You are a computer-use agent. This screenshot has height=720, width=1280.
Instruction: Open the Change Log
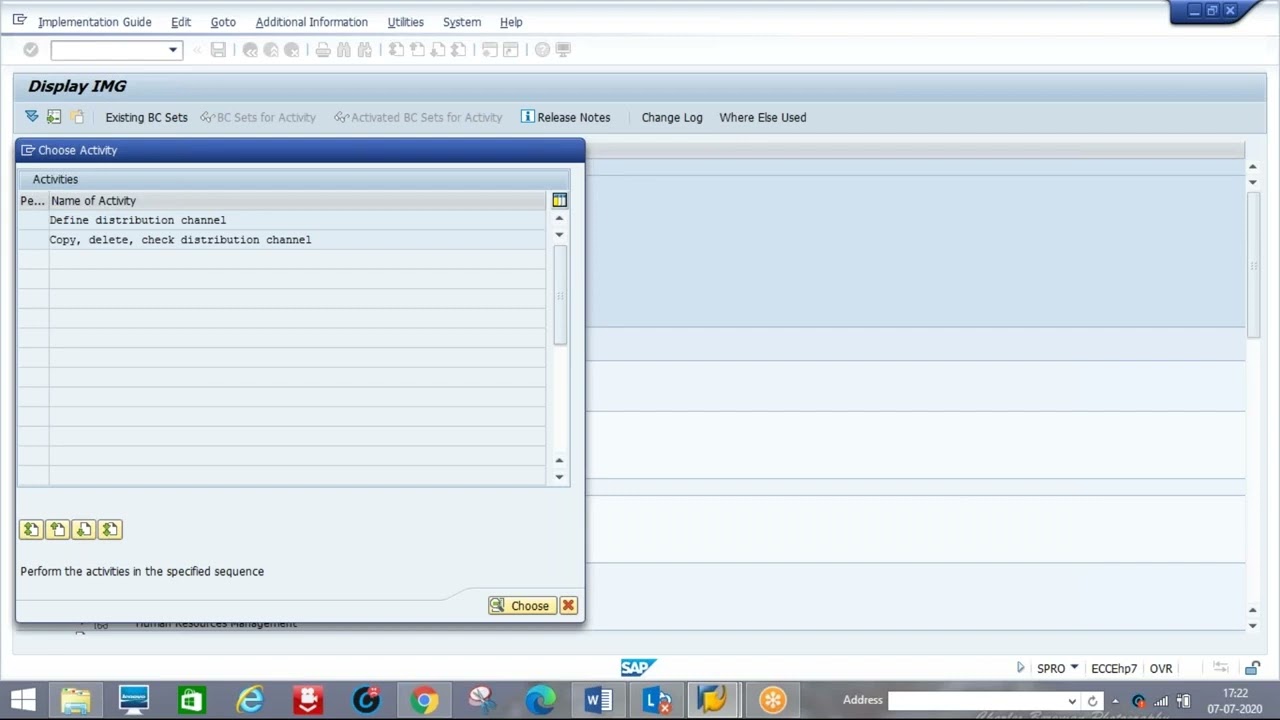(672, 117)
